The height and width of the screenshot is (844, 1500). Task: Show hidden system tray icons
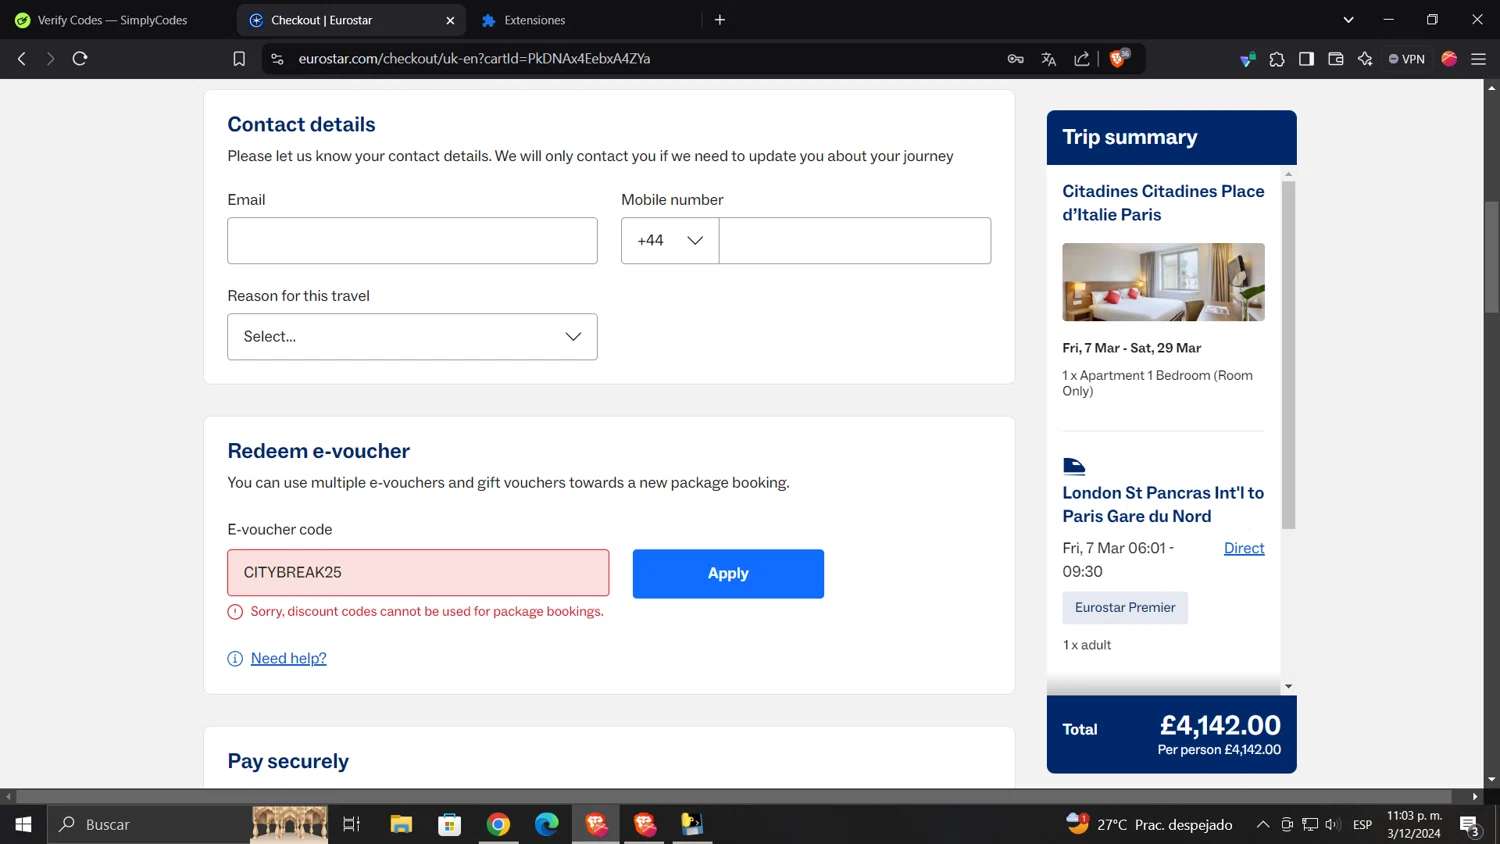click(x=1263, y=824)
